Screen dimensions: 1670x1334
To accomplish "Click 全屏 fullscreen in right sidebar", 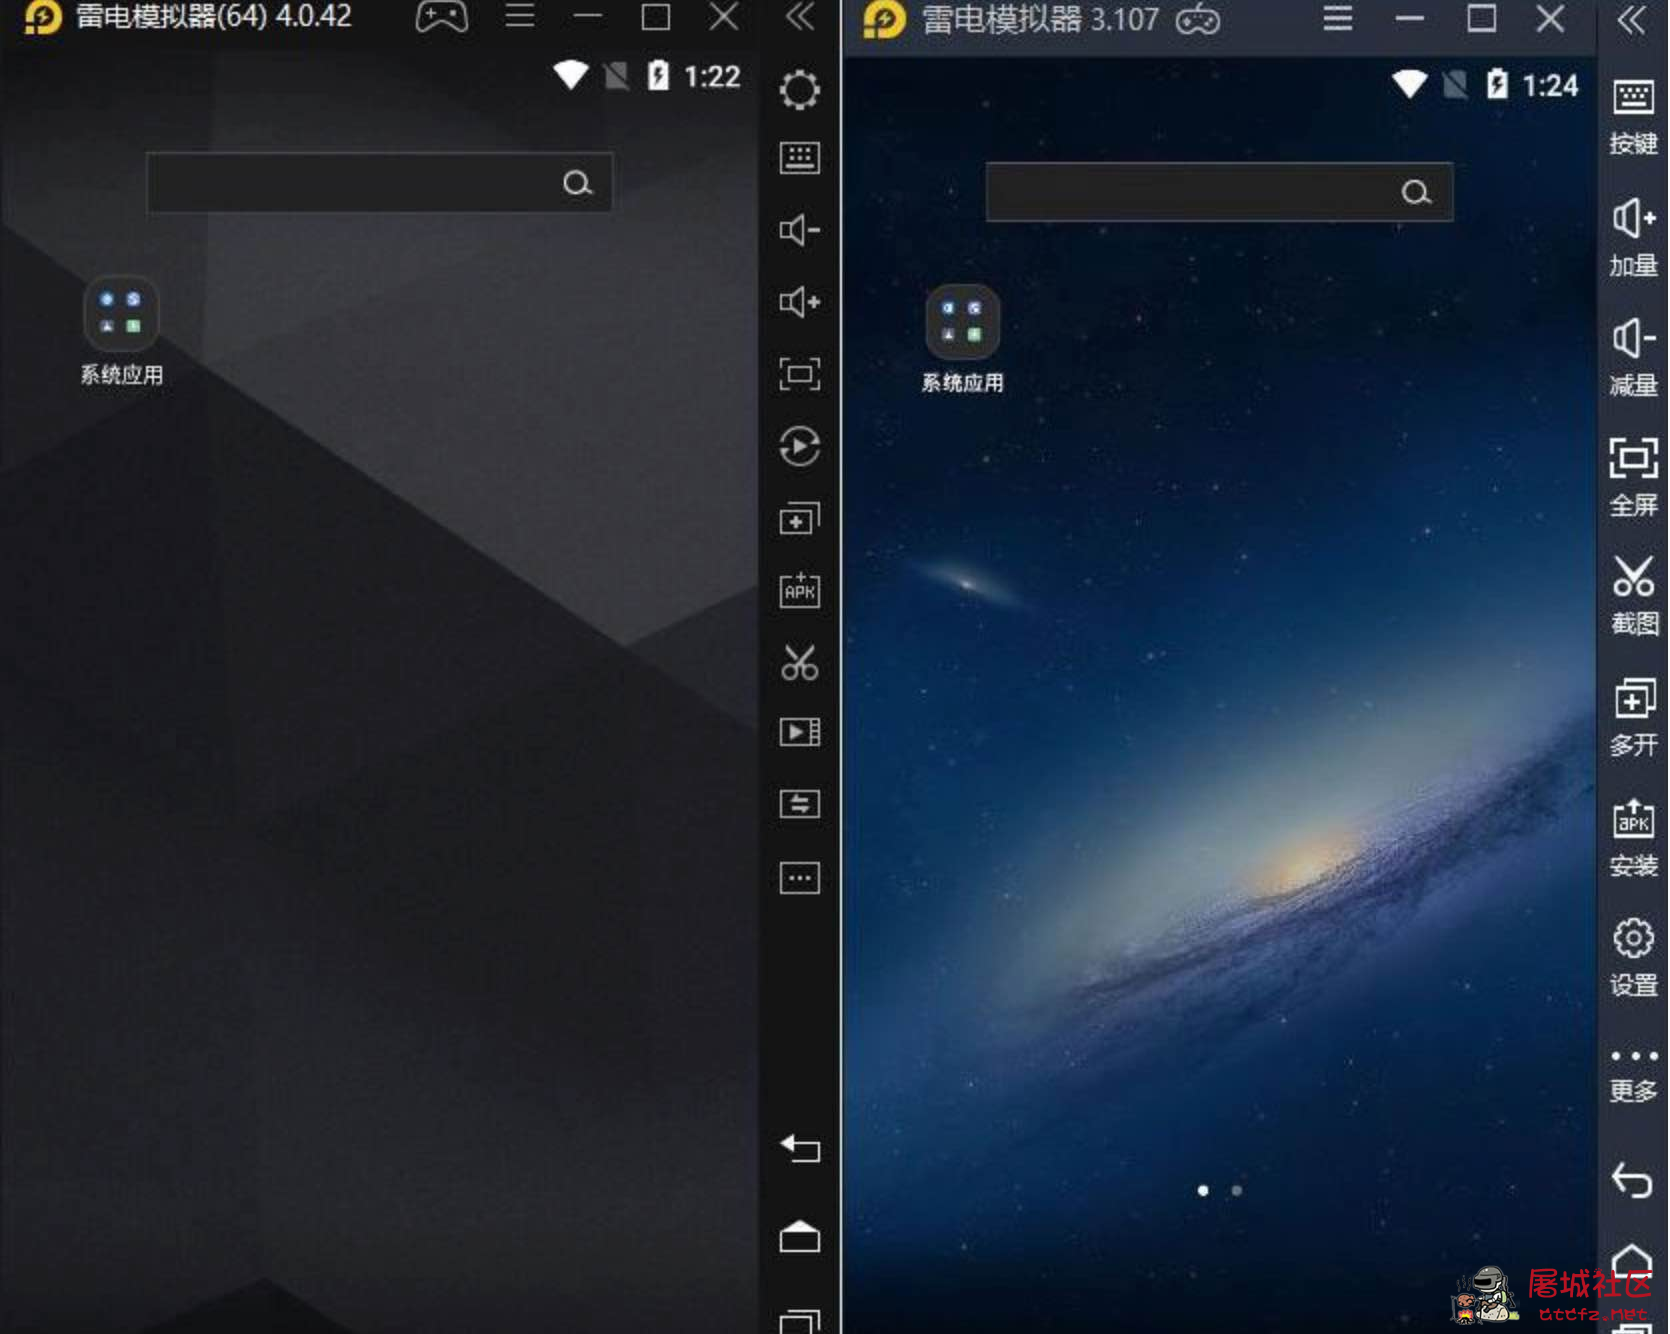I will coord(1633,477).
